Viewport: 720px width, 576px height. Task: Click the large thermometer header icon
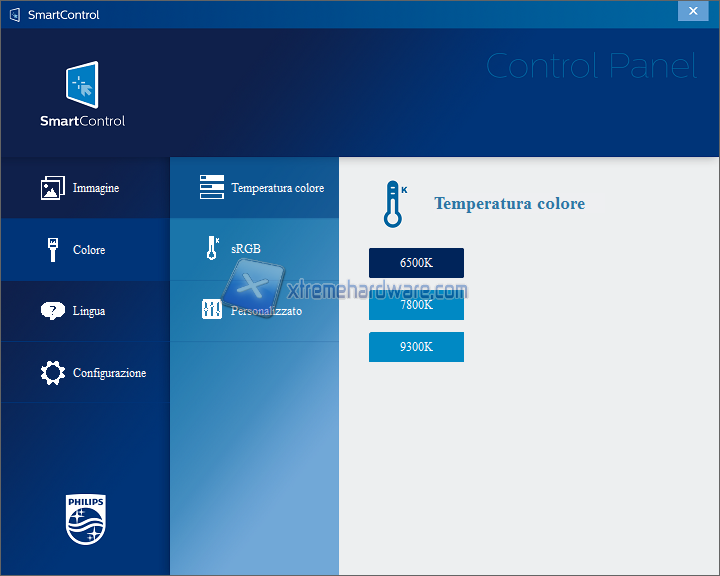point(394,204)
